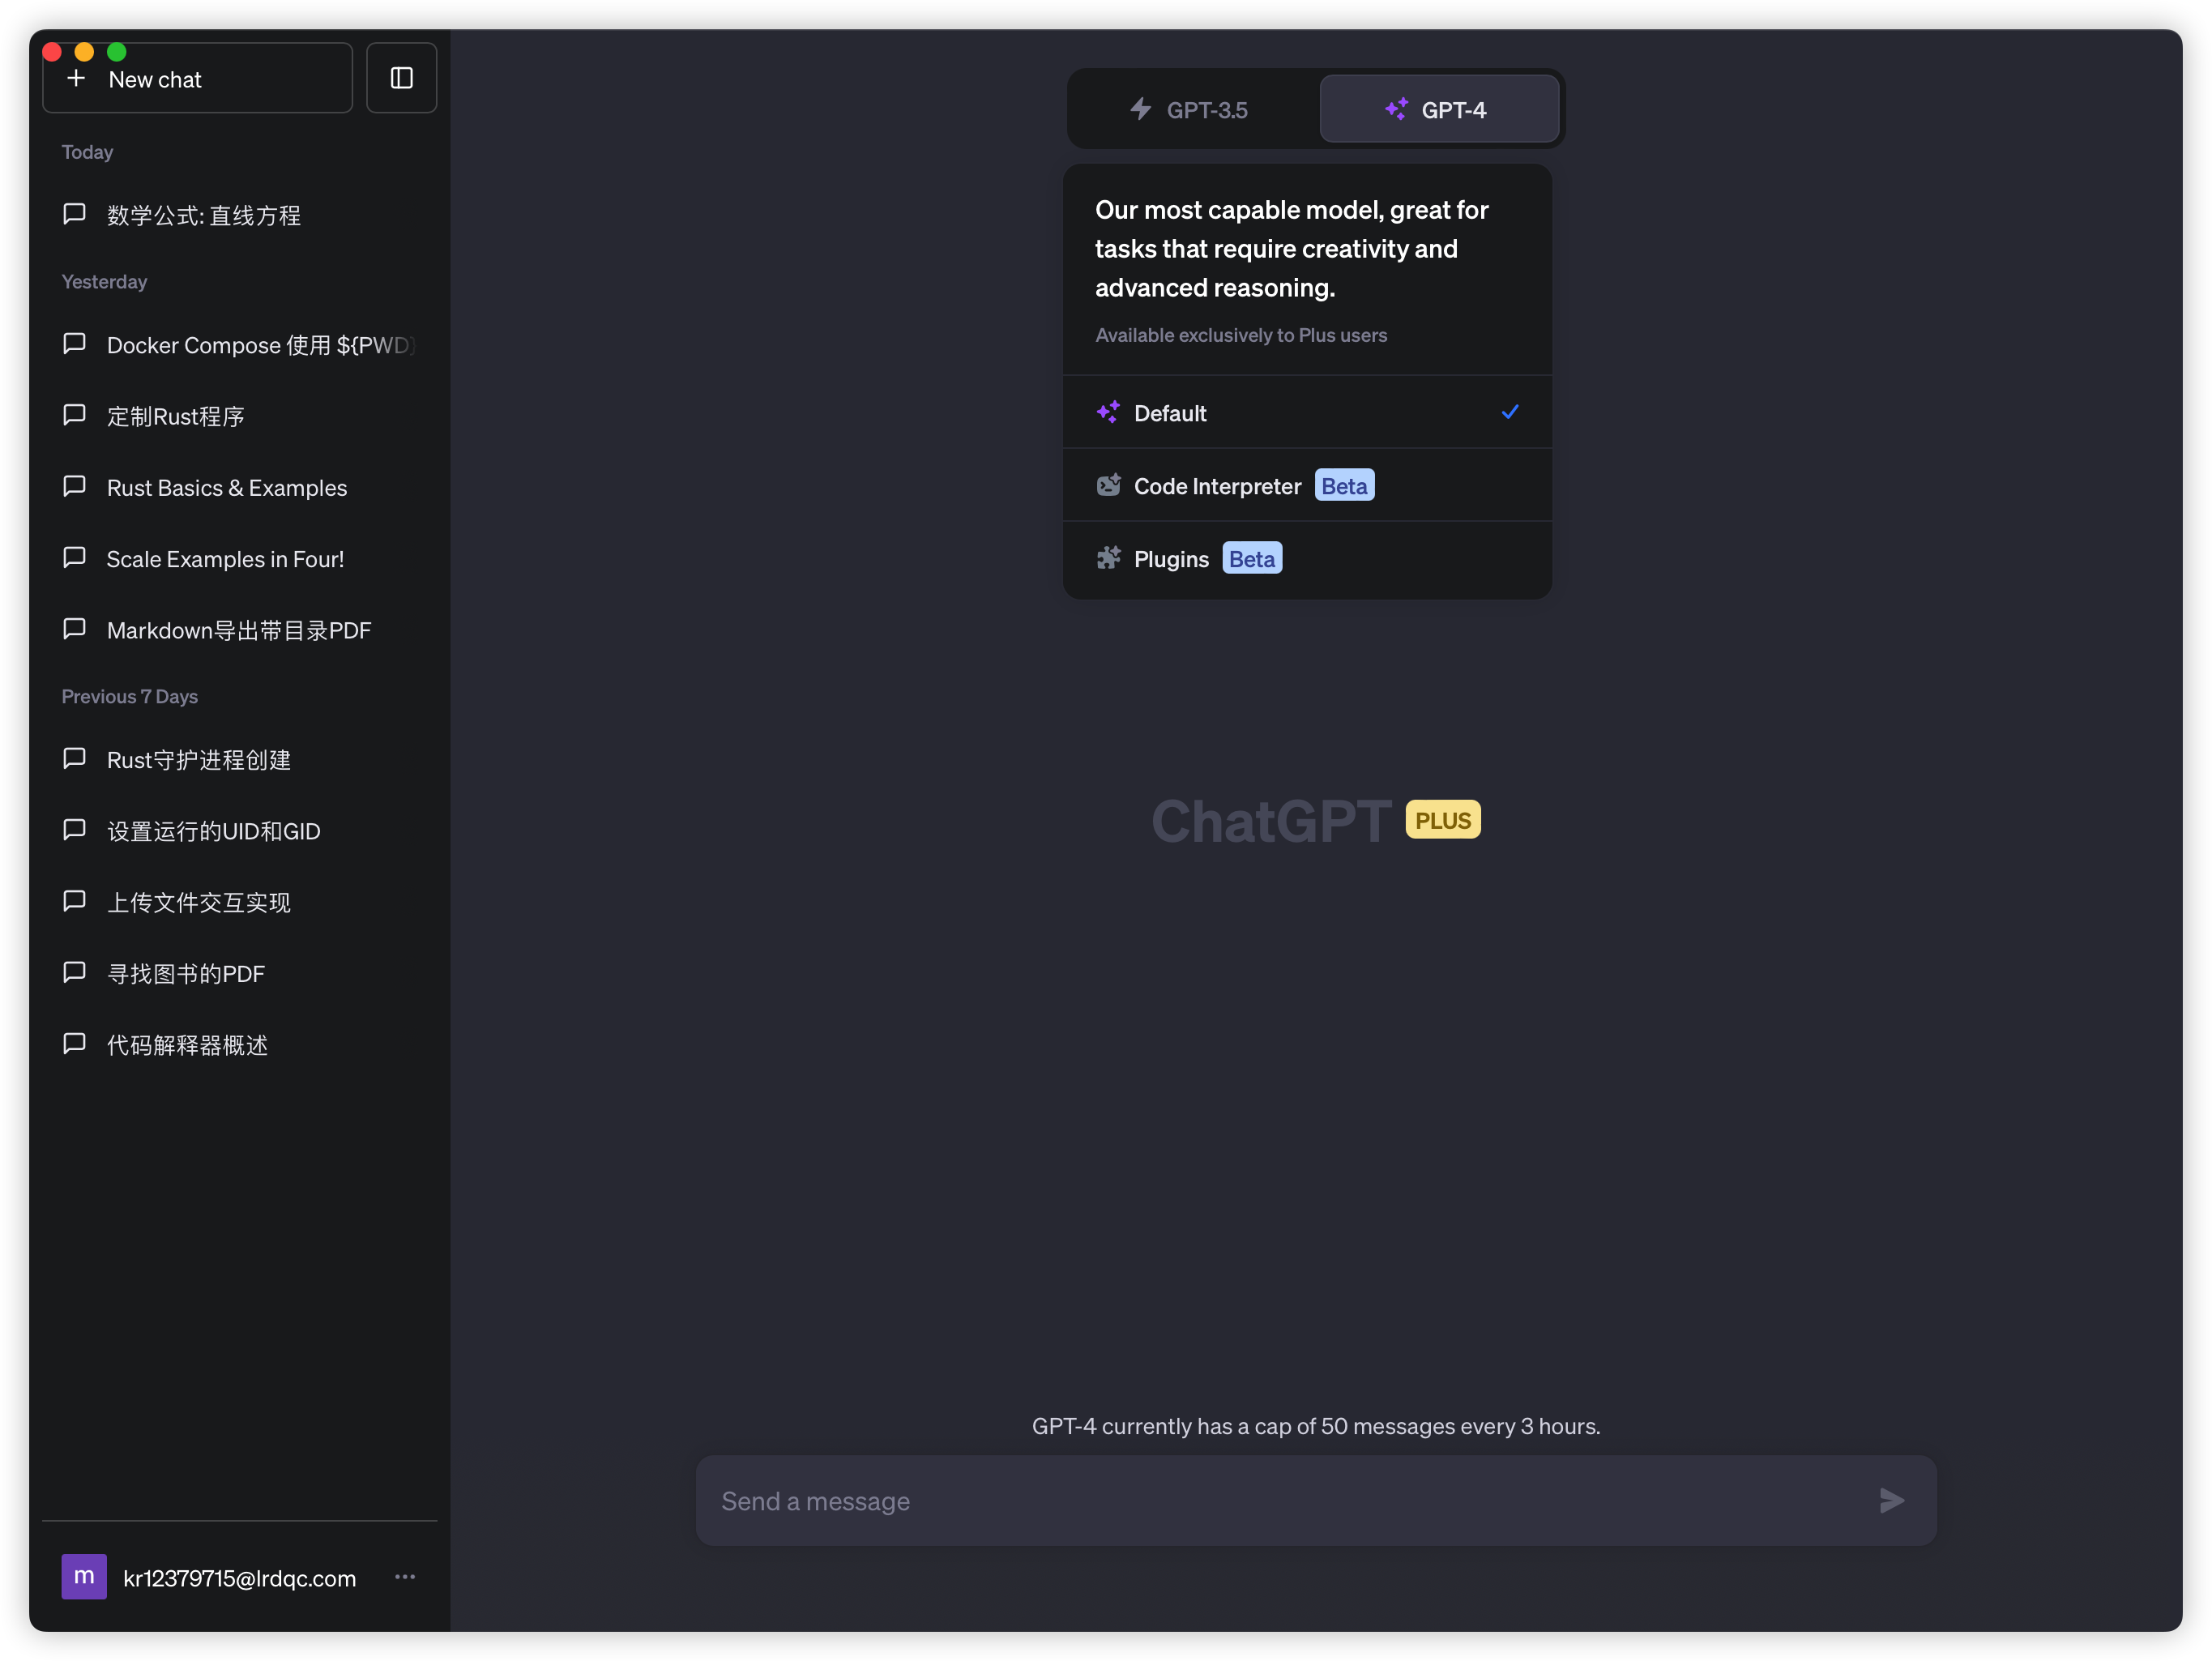Screen dimensions: 2212x1661
Task: Click the blue checkmark next to Default
Action: [x=1510, y=412]
